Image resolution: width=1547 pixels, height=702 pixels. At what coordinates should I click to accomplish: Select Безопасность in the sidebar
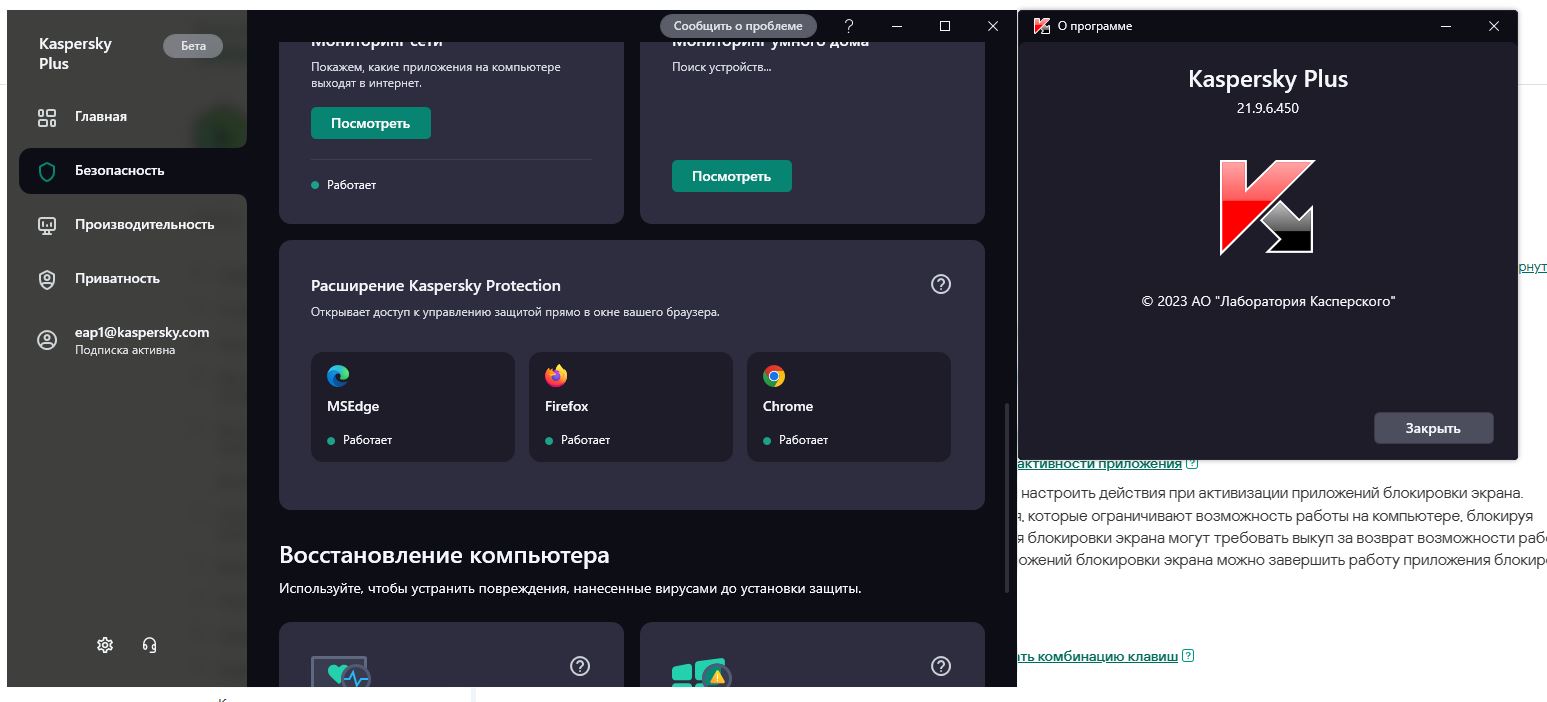[132, 171]
